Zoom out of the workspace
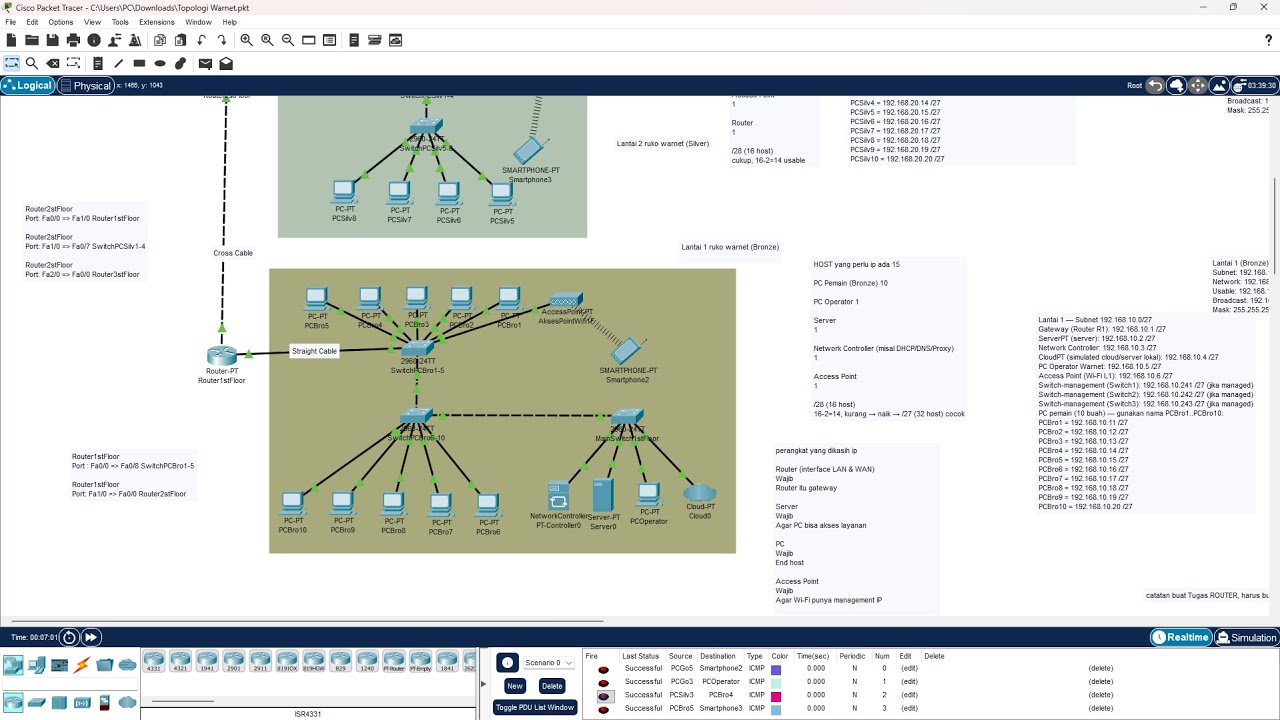The height and width of the screenshot is (720, 1280). pyautogui.click(x=288, y=40)
